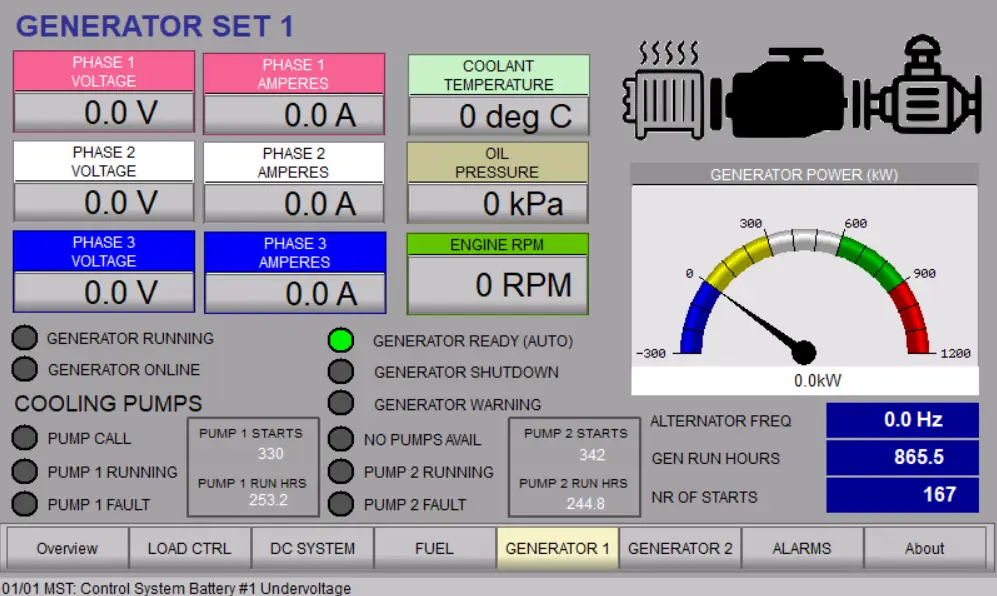This screenshot has height=596, width=997.
Task: Click the Pump 2 Running indicator light
Action: coord(342,472)
